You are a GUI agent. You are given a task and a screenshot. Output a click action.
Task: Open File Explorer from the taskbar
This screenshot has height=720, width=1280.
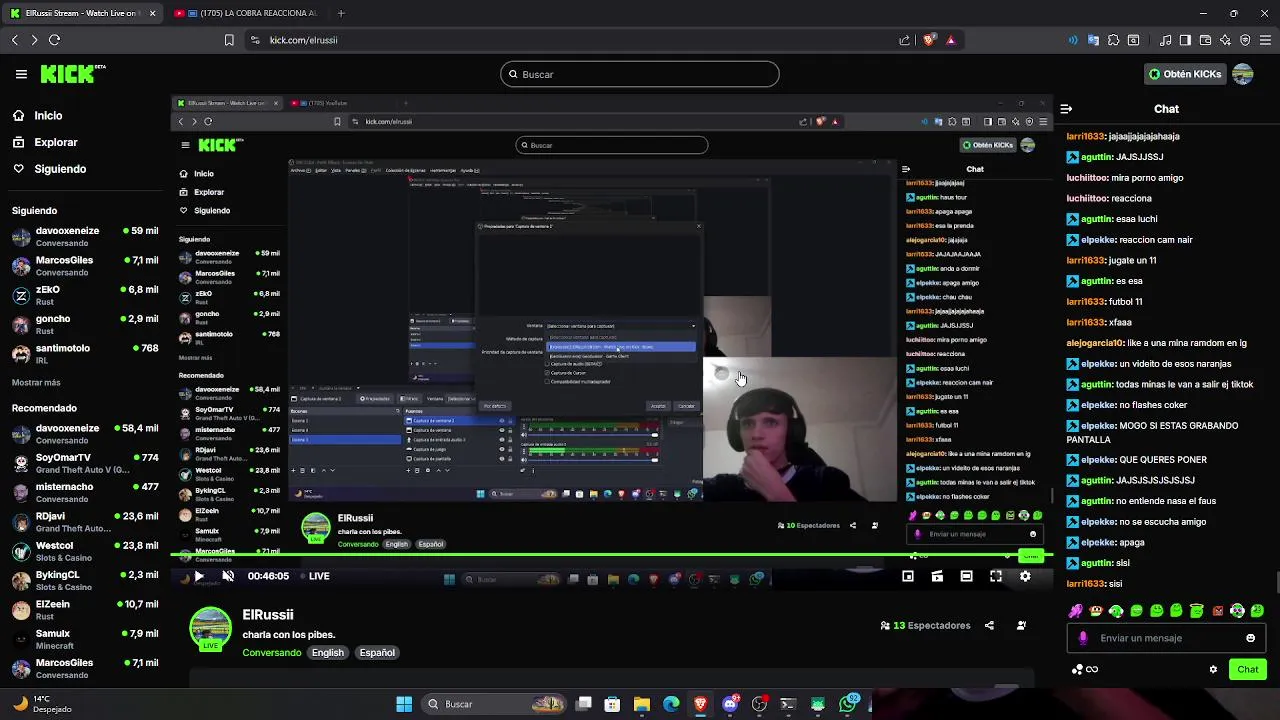pos(642,704)
